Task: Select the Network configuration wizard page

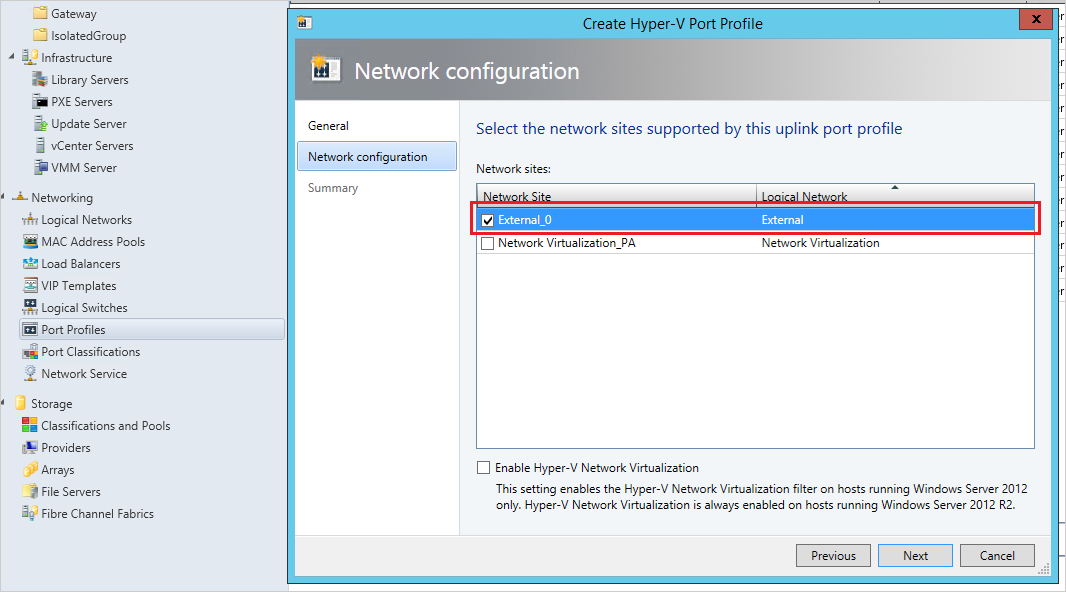Action: pyautogui.click(x=377, y=156)
